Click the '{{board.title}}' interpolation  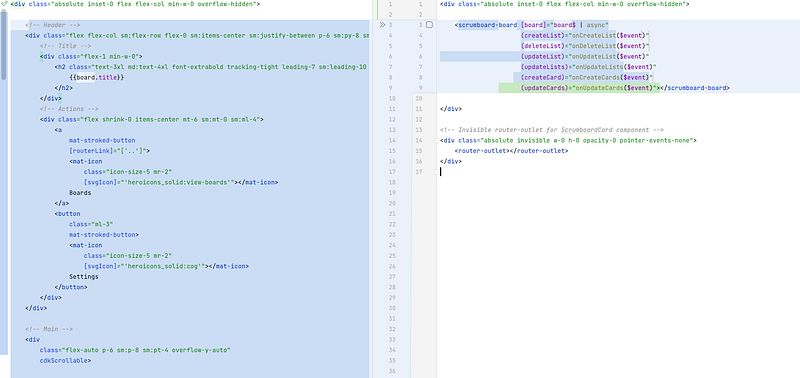pyautogui.click(x=97, y=78)
